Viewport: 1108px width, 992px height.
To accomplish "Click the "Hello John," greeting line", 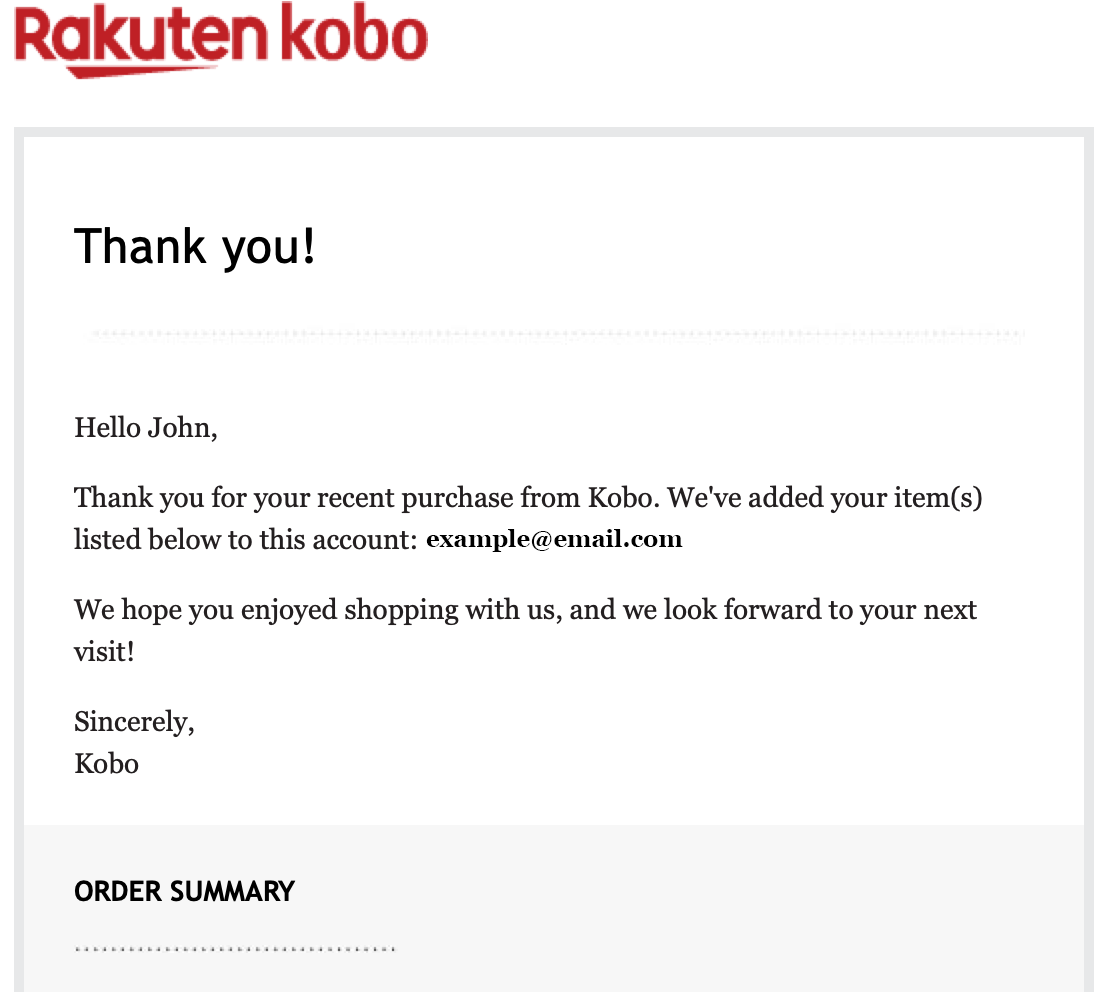I will [x=145, y=429].
